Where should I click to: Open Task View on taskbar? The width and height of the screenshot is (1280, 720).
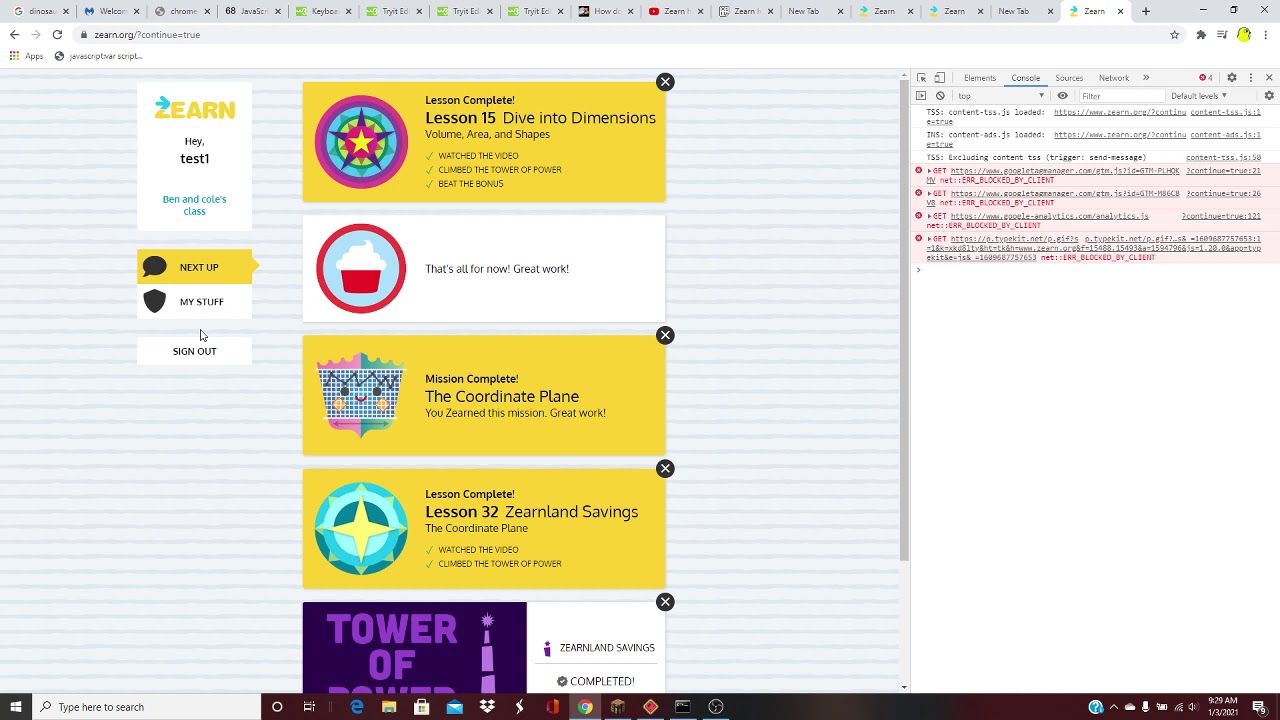point(309,707)
